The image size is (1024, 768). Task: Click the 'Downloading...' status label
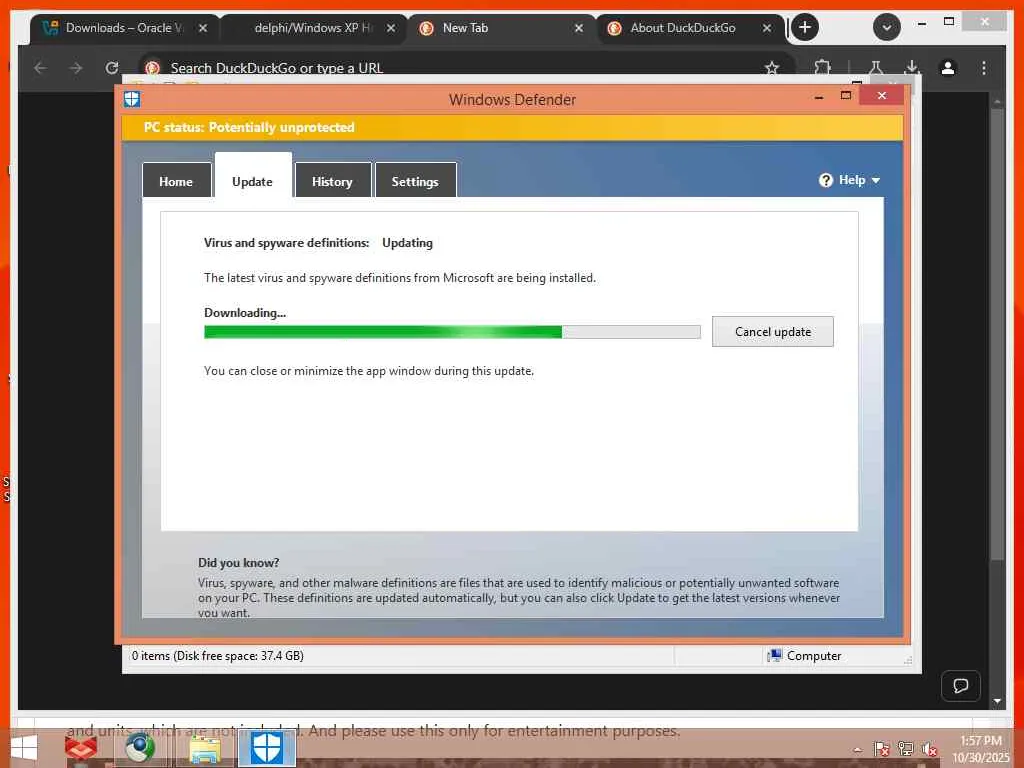tap(245, 313)
